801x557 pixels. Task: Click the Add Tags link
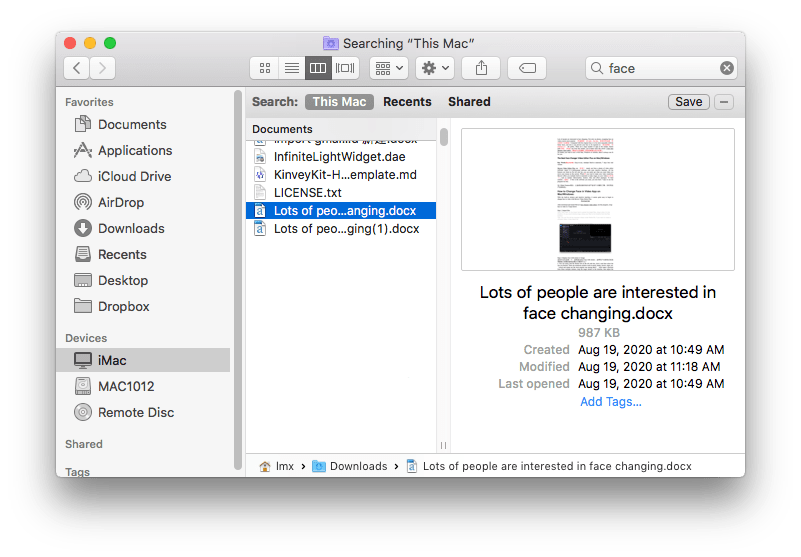611,402
